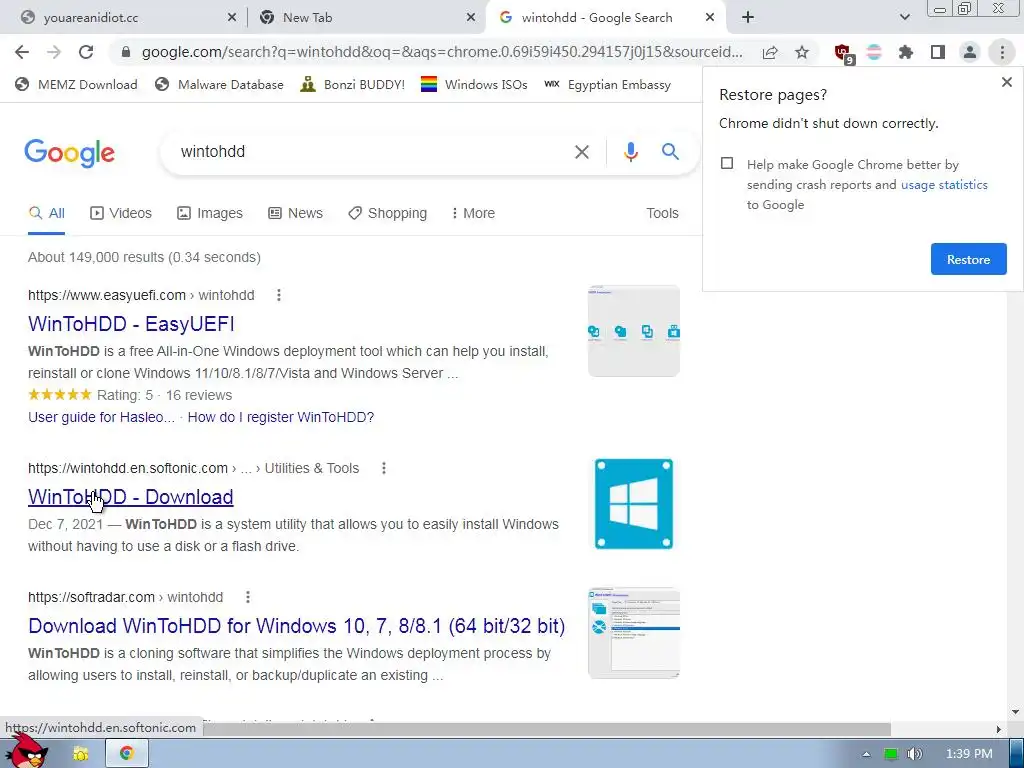Close the wintohdd Google Search tab

710,18
